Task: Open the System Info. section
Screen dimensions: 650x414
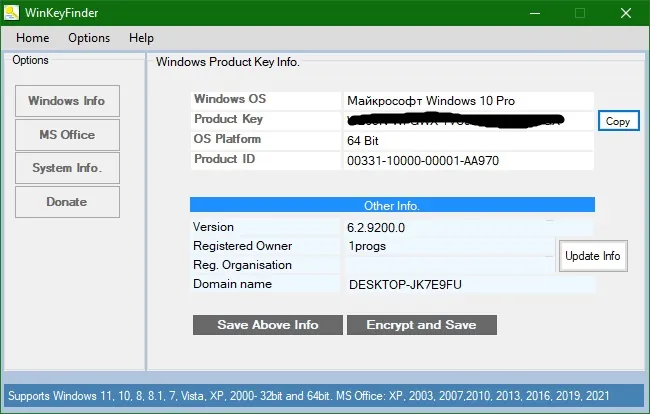Action: point(67,168)
